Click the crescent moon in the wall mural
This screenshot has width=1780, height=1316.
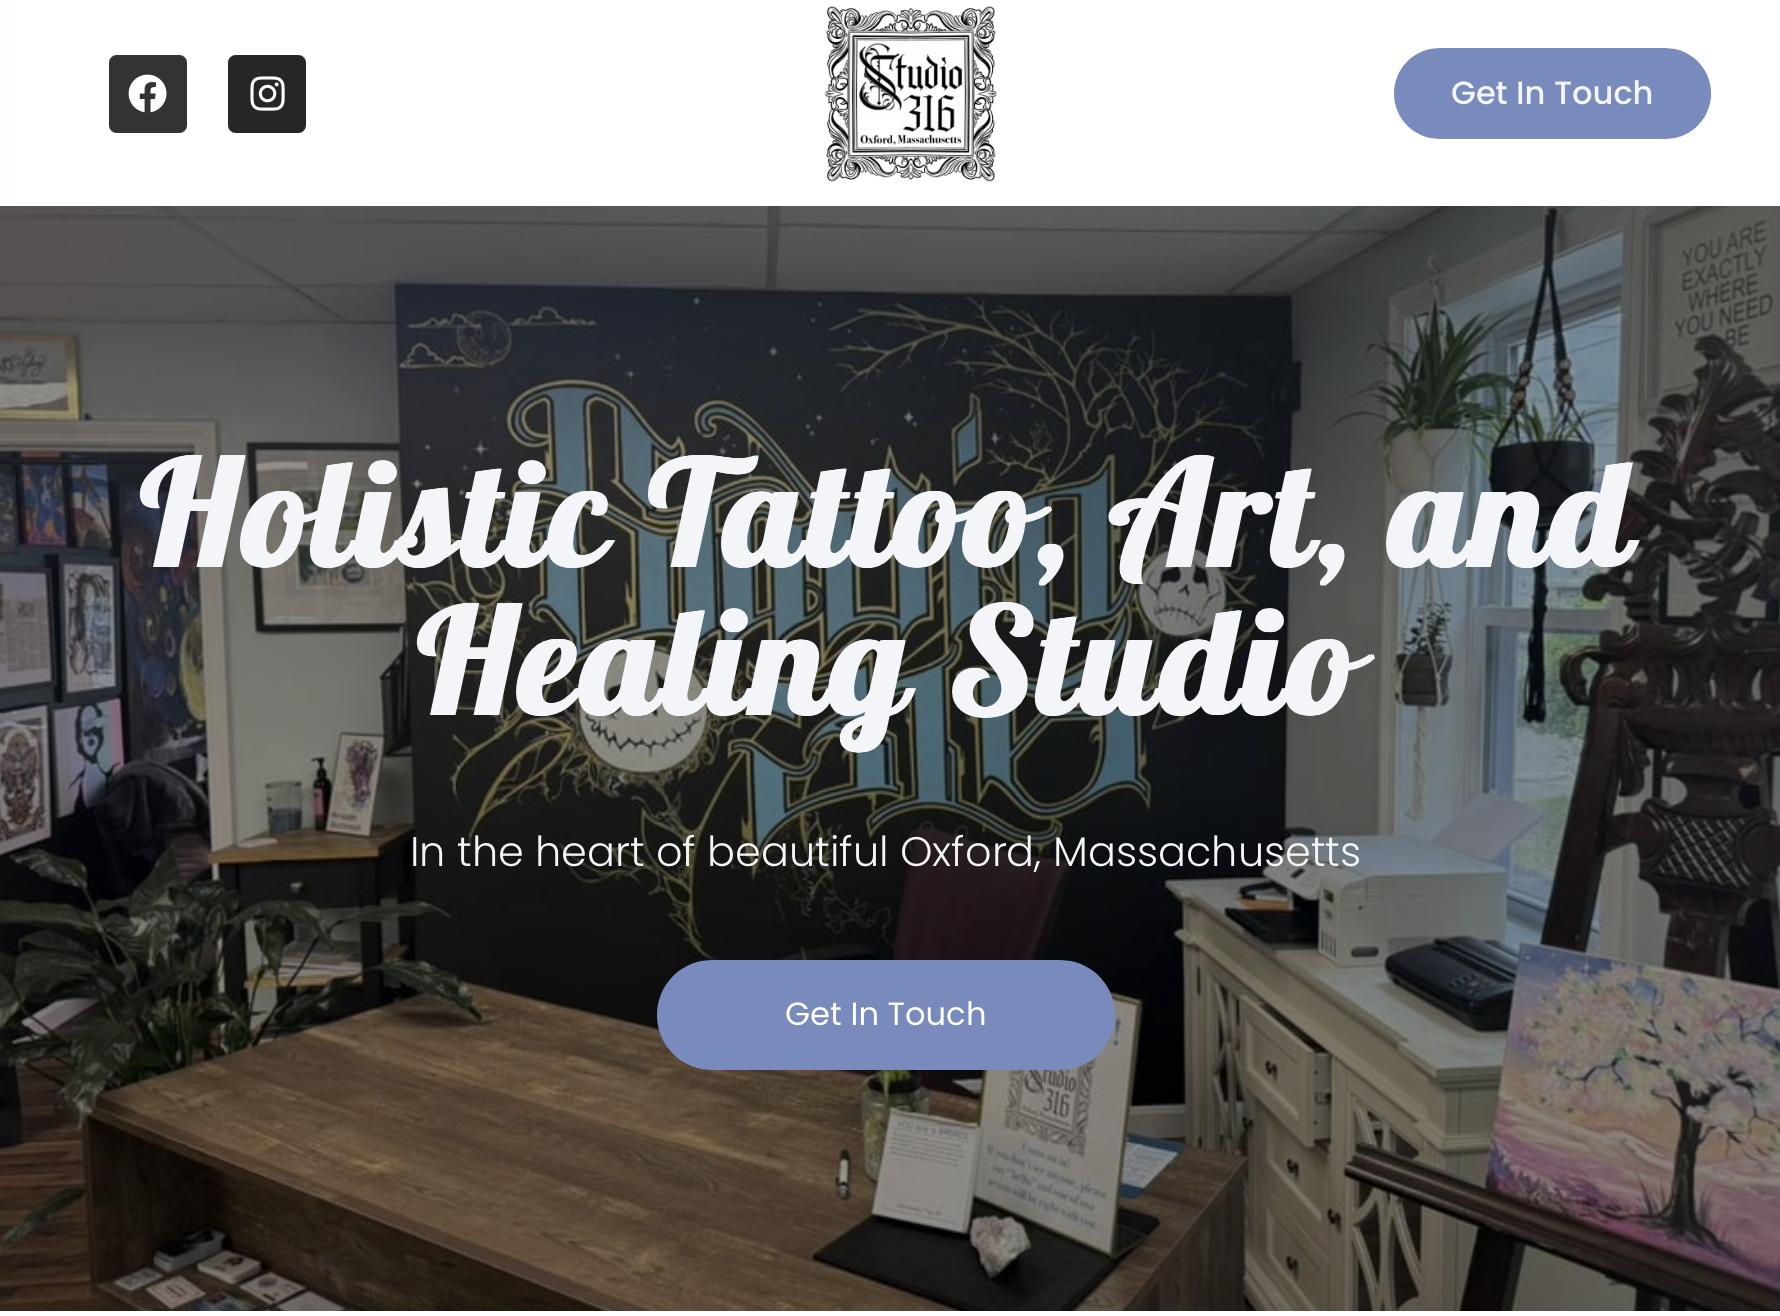click(485, 337)
